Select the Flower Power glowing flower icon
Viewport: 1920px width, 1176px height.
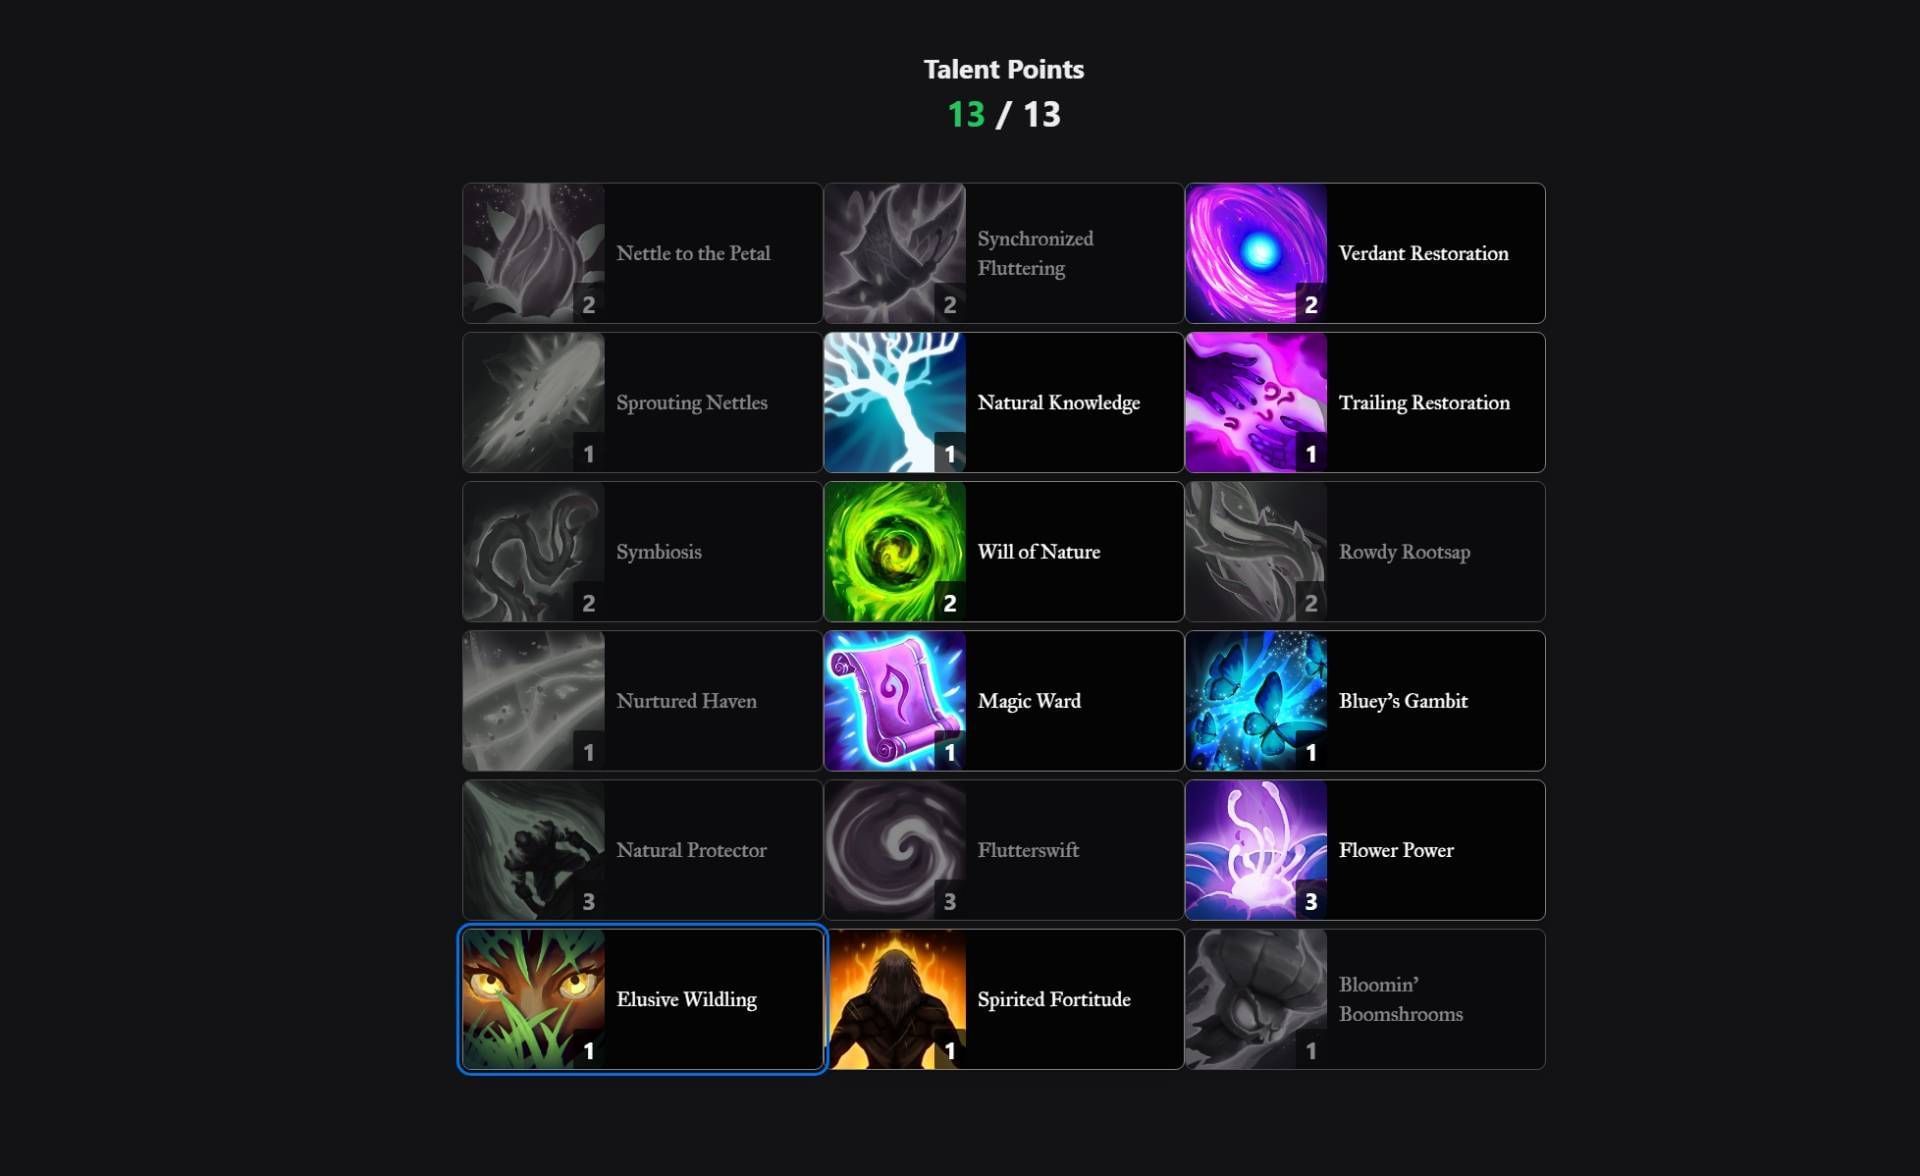pos(1256,850)
